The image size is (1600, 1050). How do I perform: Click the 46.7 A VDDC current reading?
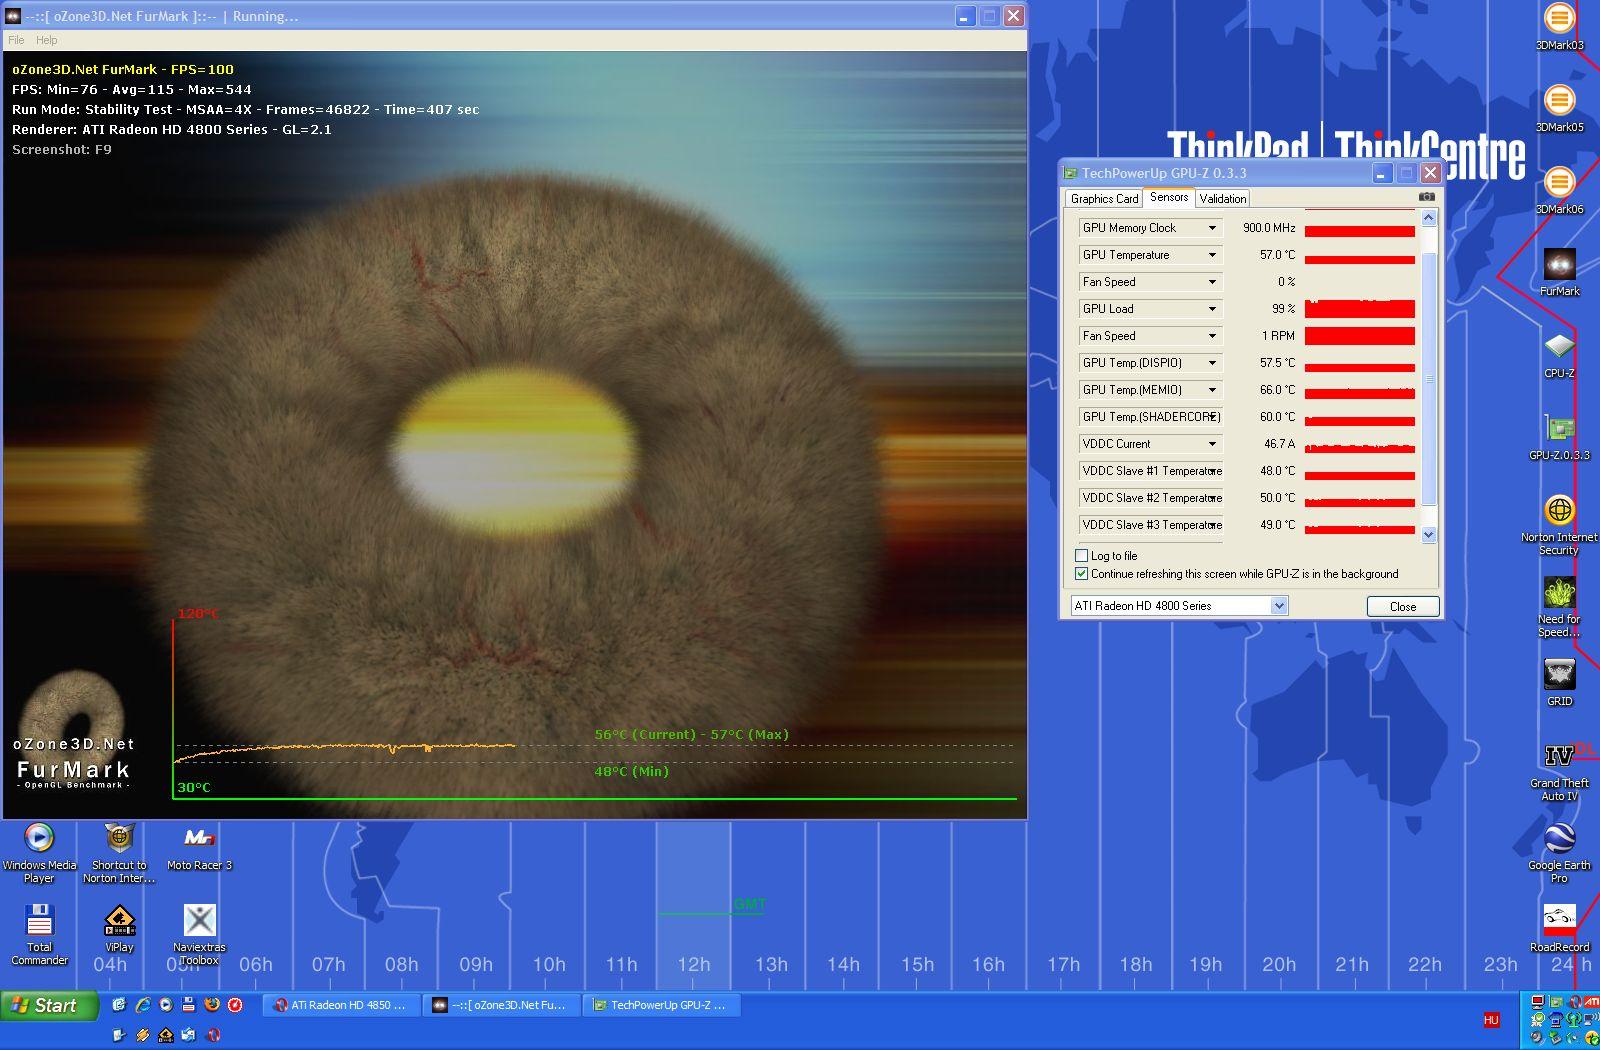[x=1279, y=444]
